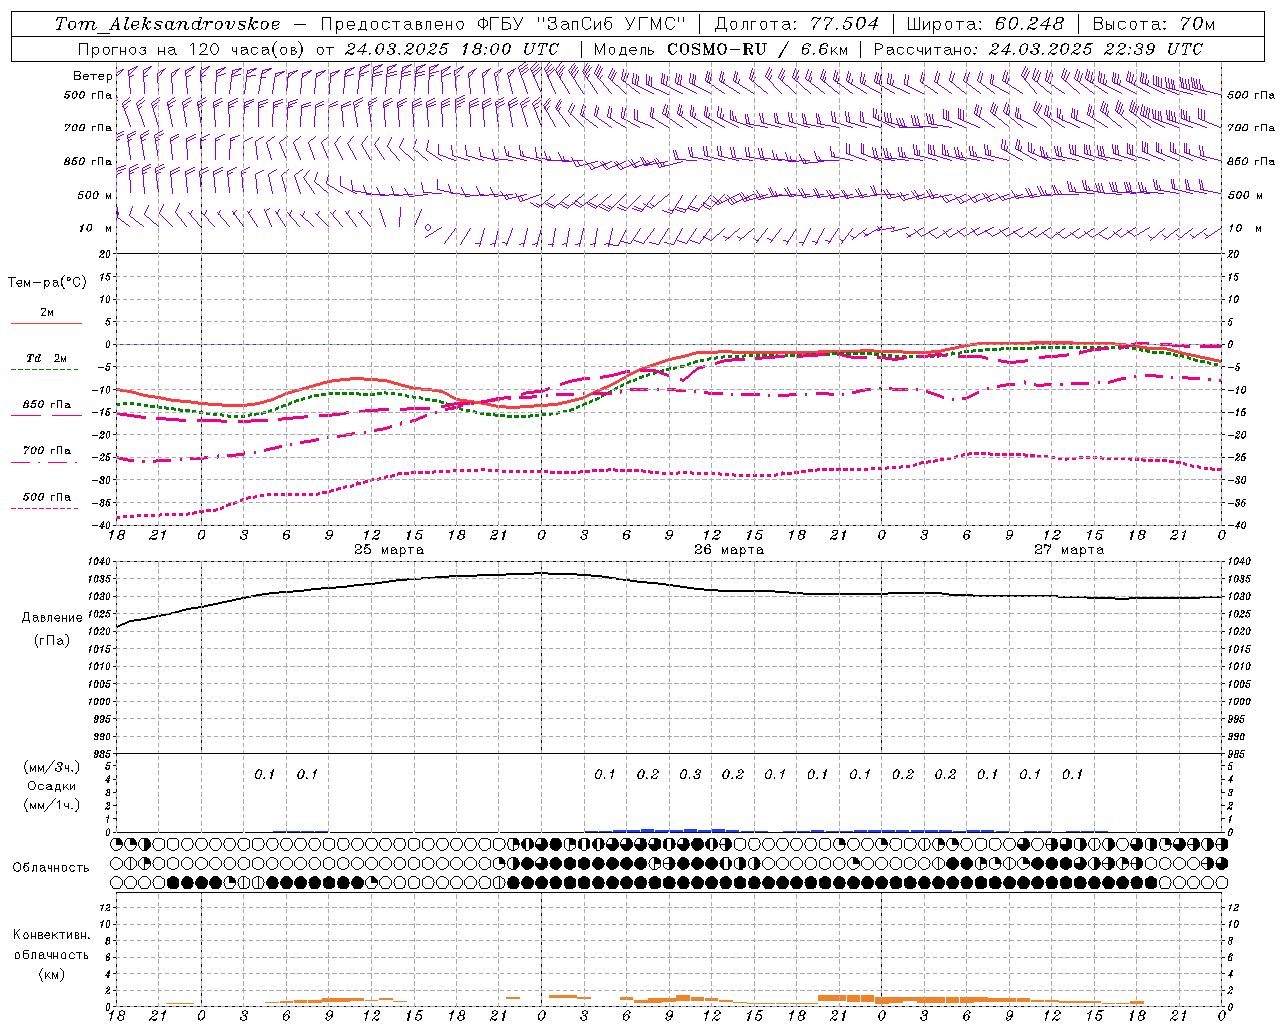Click the Ветер wind panel label
Screen dimensions: 1280x1024
tap(93, 76)
